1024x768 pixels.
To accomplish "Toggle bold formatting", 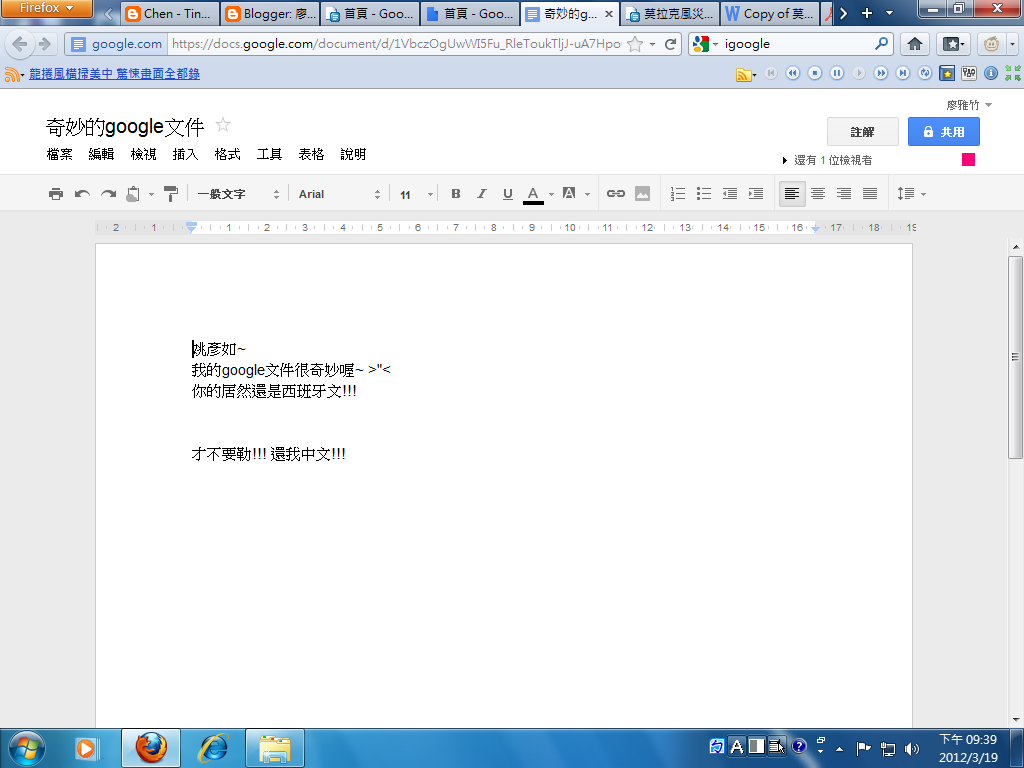I will click(x=456, y=194).
